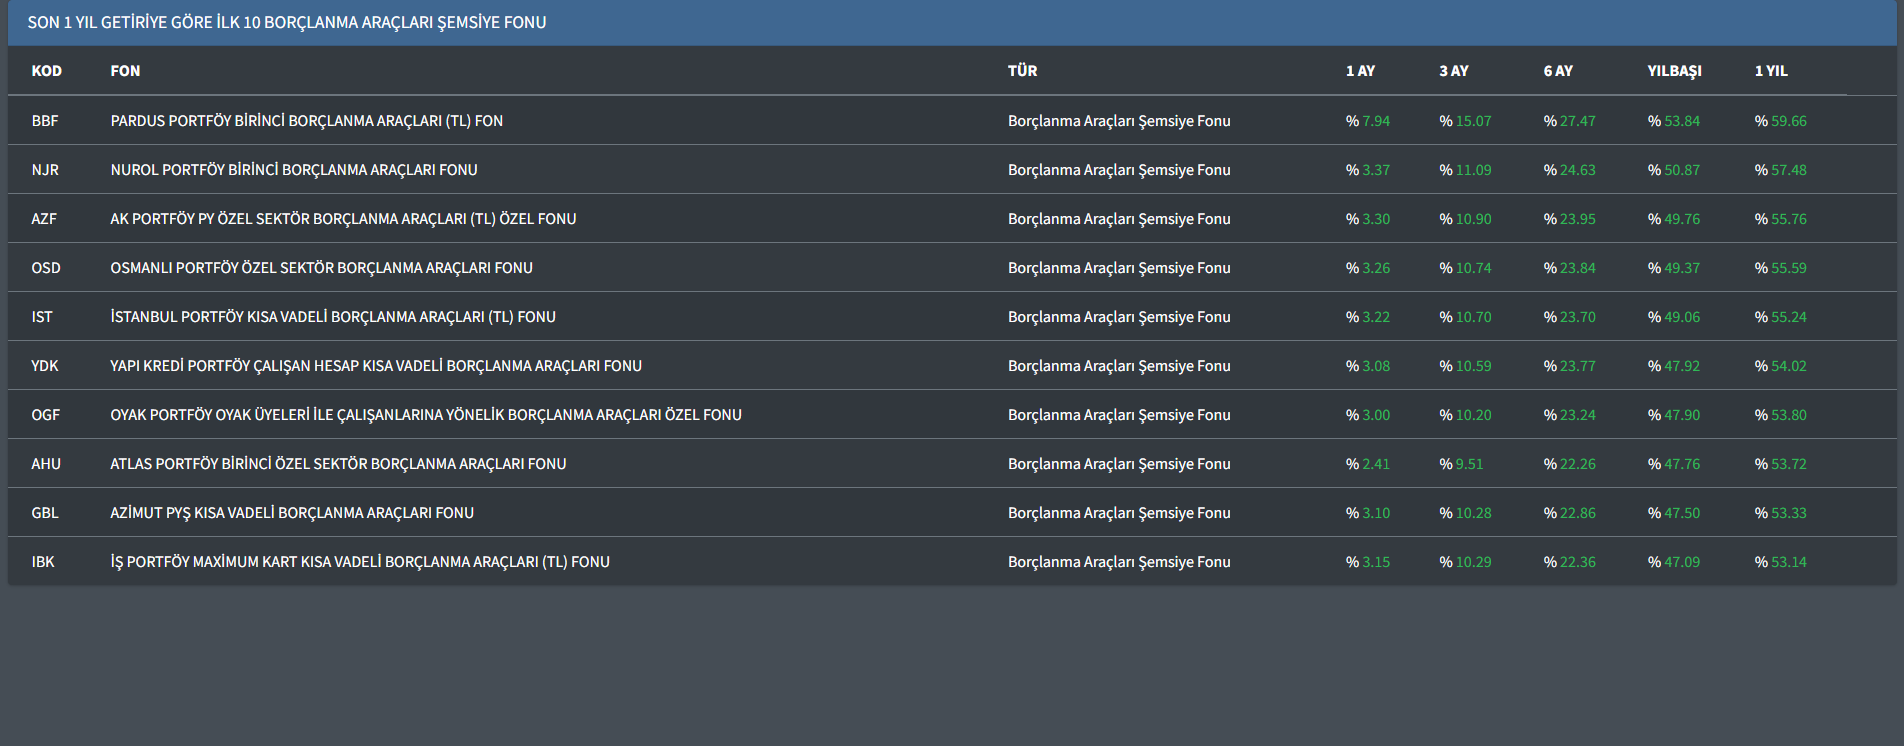1904x746 pixels.
Task: Open İstanbul Portföy Kısa Vadeli fund
Action: 332,317
